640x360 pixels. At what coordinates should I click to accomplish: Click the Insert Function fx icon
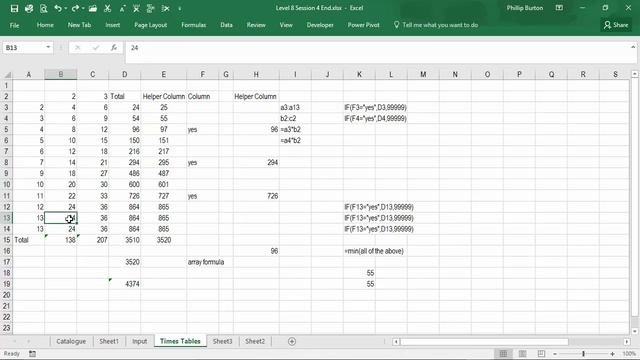click(114, 48)
